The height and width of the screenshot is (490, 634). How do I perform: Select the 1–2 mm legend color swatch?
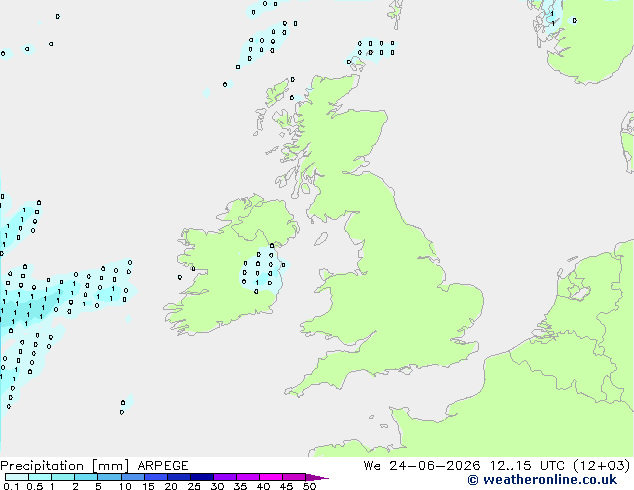tap(63, 477)
